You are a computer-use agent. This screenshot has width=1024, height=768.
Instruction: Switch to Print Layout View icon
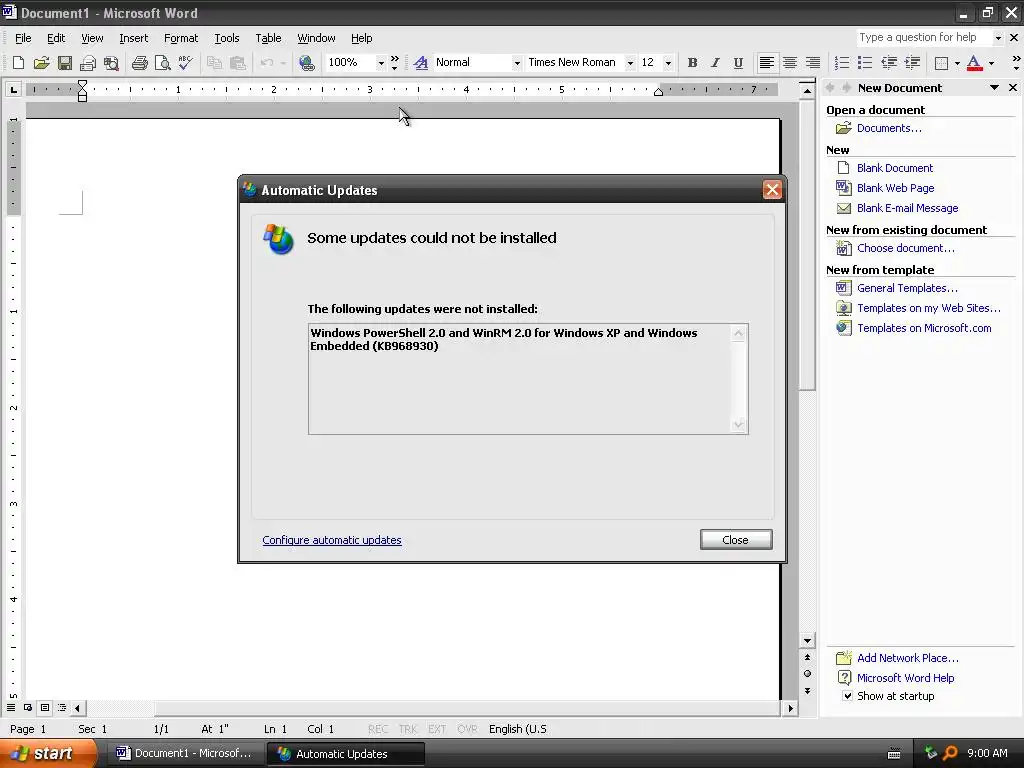(x=45, y=707)
